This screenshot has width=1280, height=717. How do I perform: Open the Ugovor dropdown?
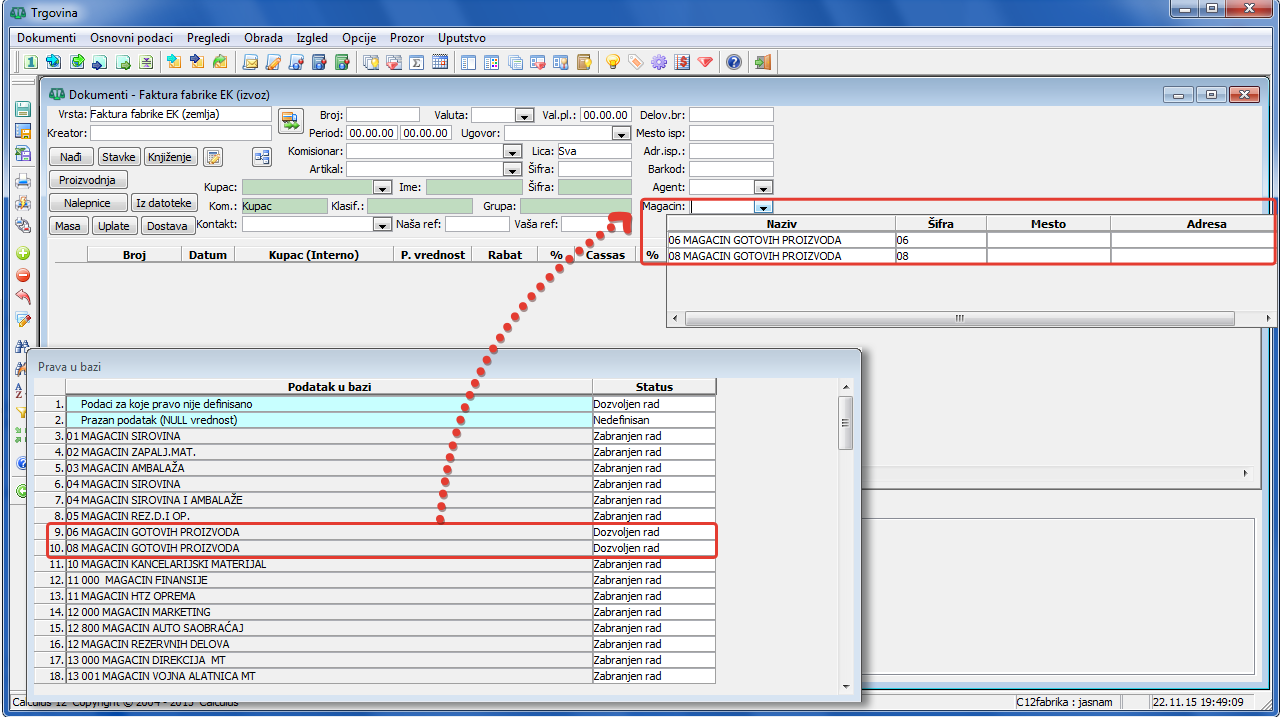(620, 133)
